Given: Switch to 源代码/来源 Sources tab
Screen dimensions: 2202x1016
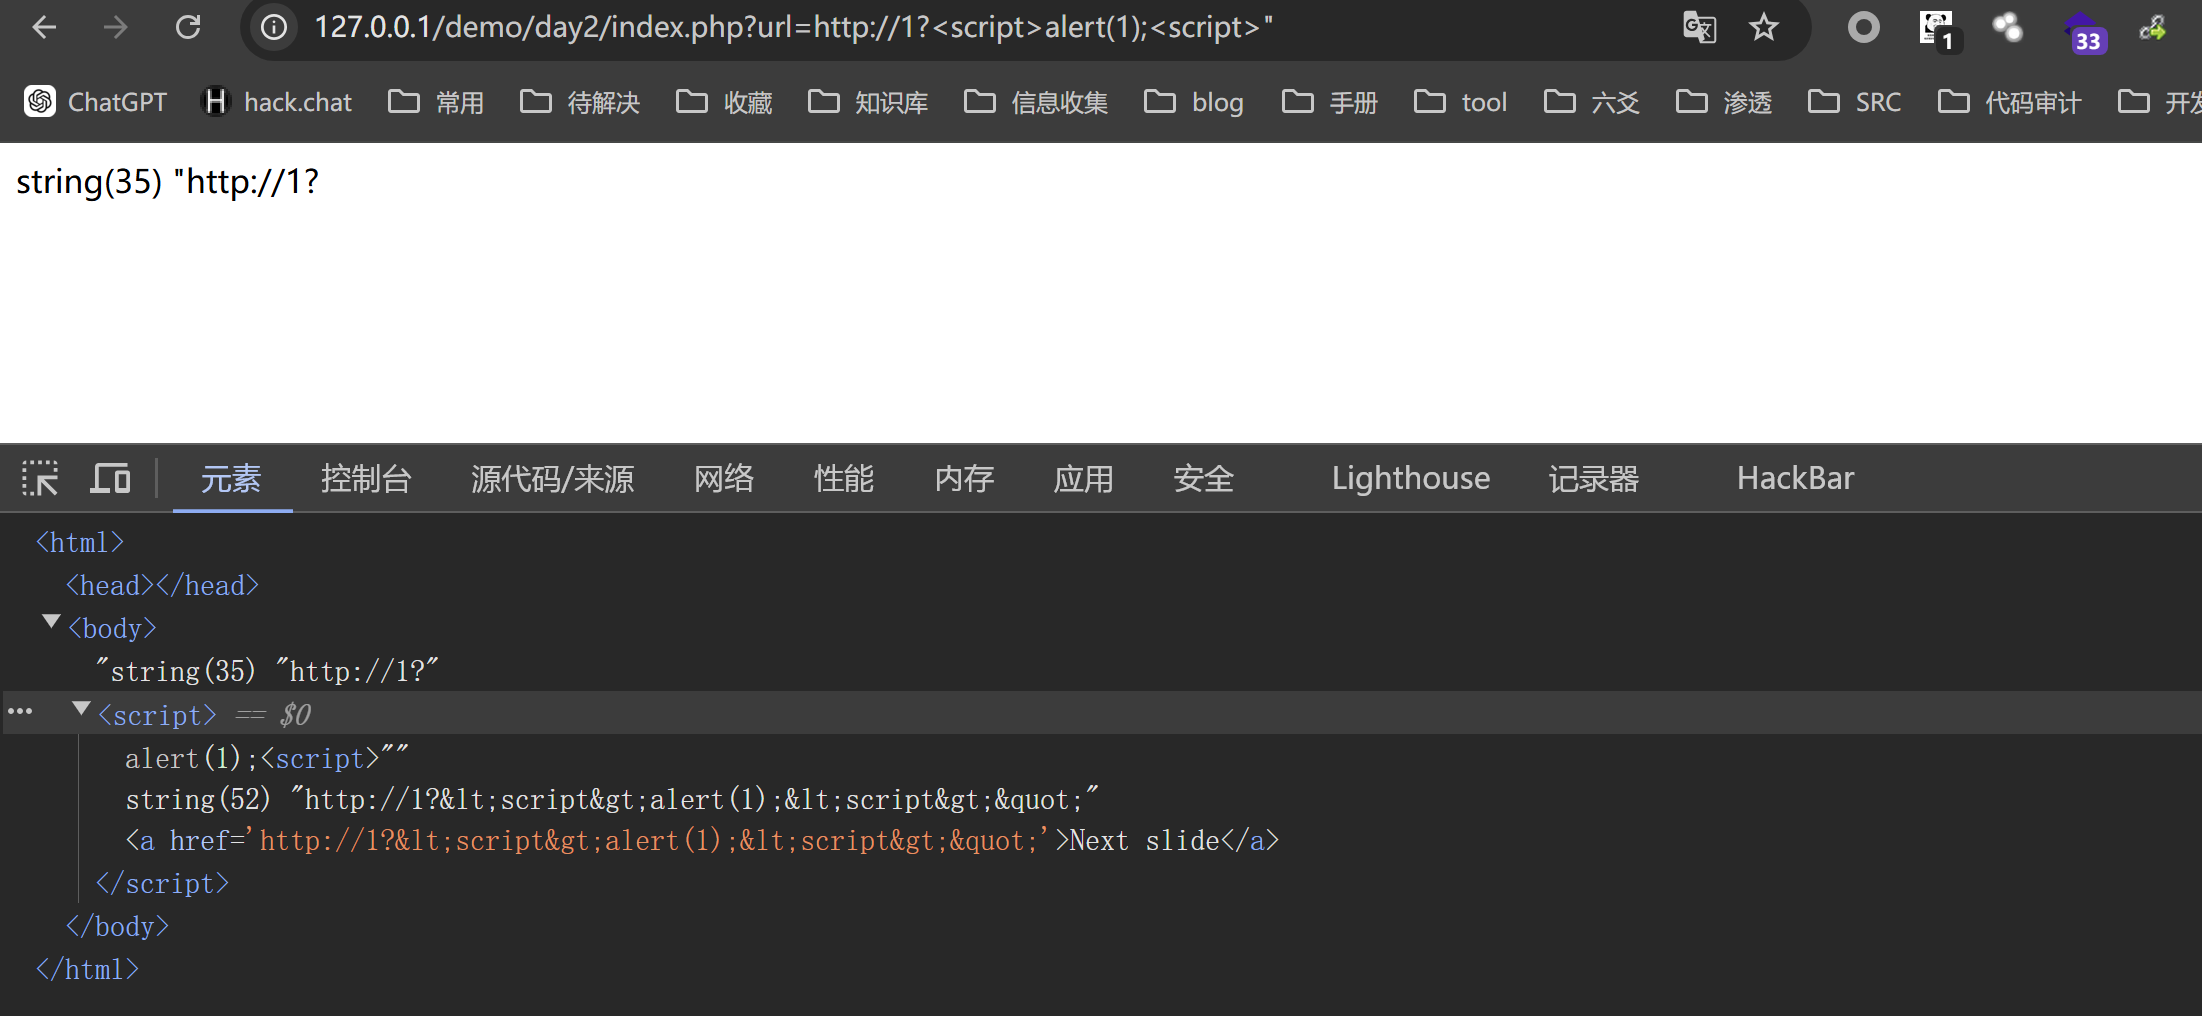Looking at the screenshot, I should pos(553,478).
